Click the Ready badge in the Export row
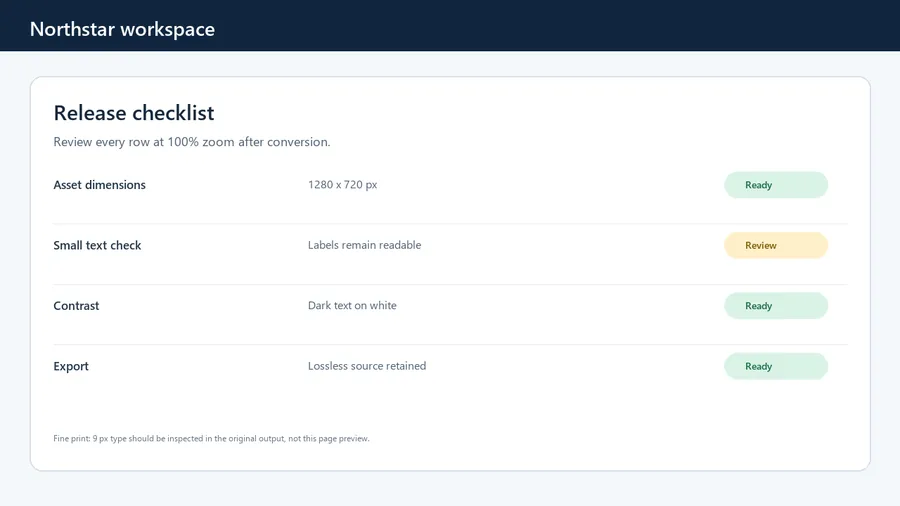Screen dimensions: 900x506 point(776,366)
